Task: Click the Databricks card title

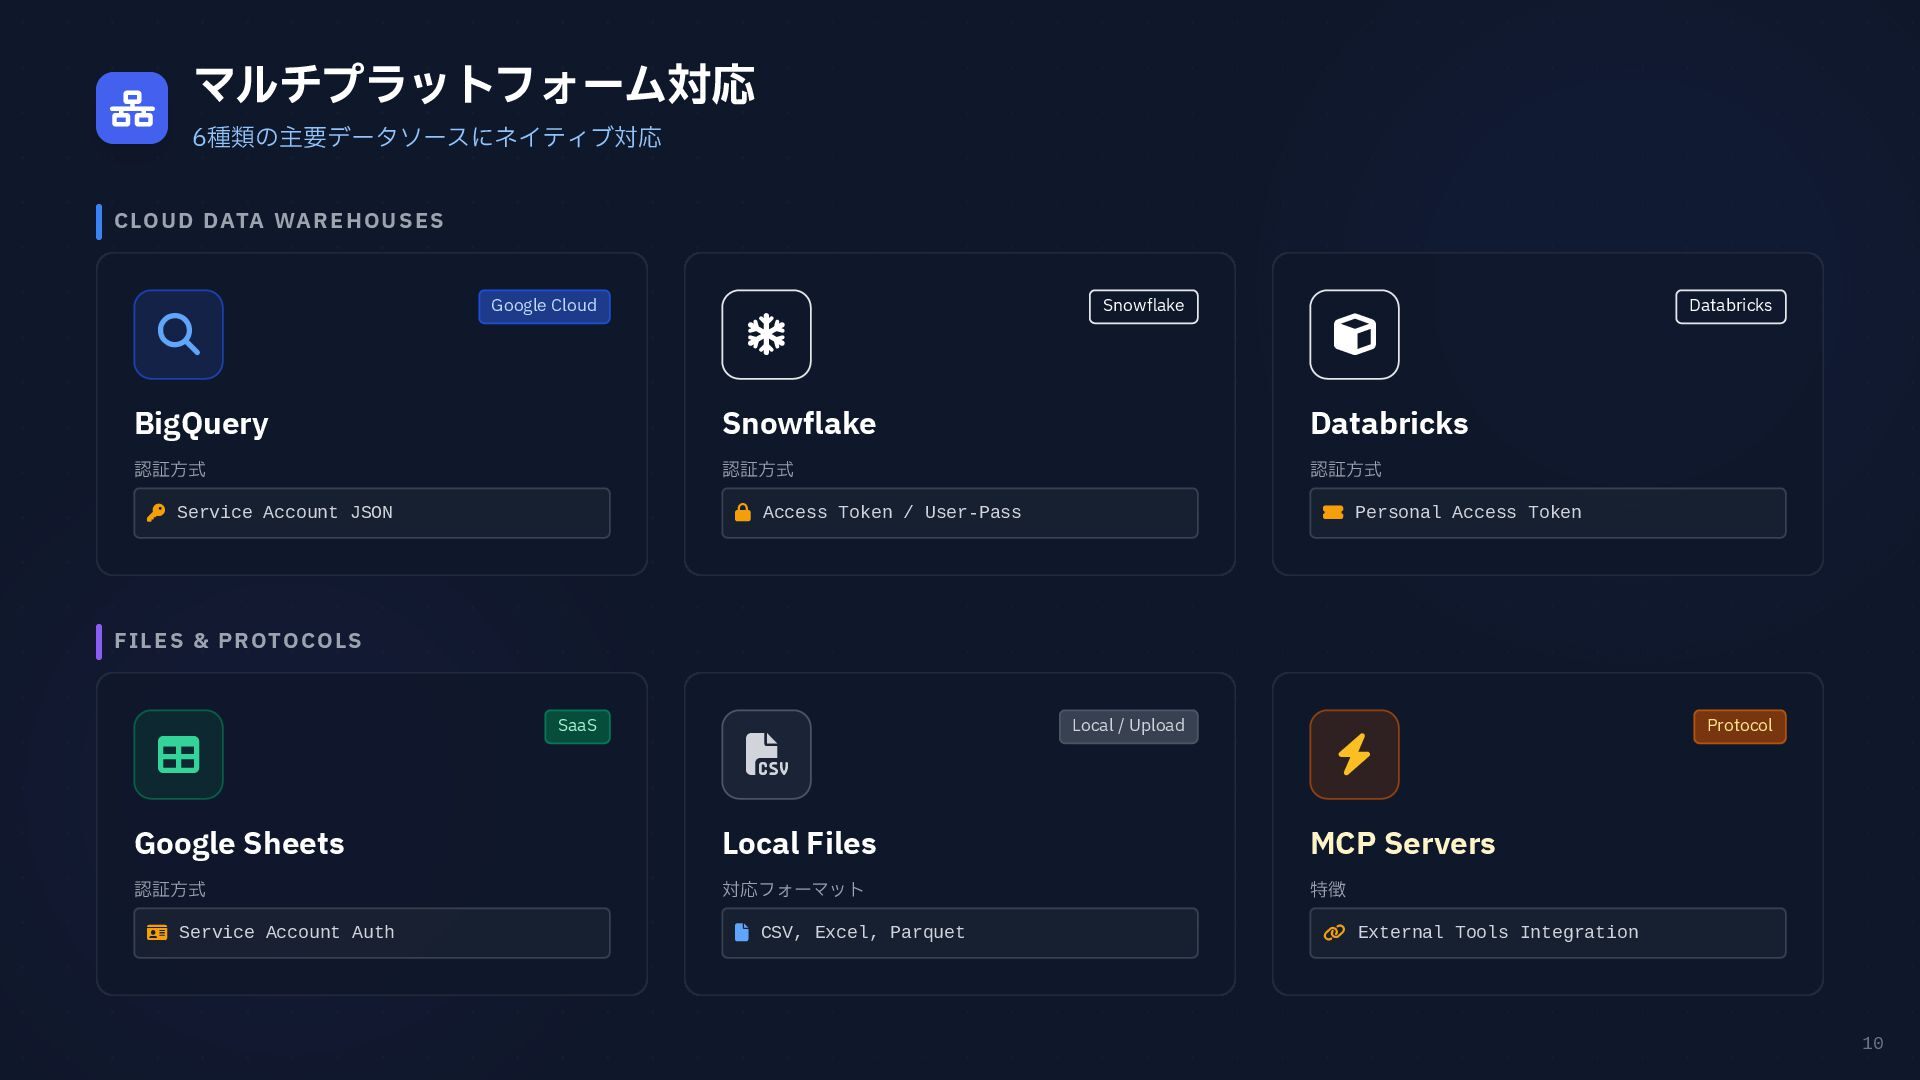Action: tap(1389, 424)
